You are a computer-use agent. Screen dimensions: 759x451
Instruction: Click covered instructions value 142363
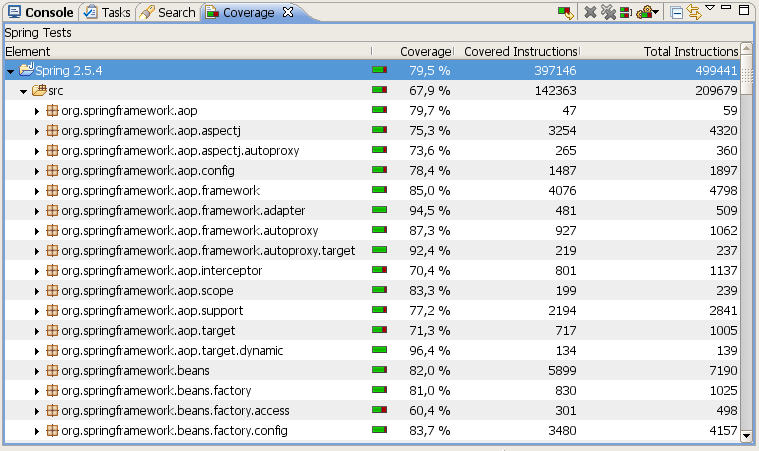point(555,90)
